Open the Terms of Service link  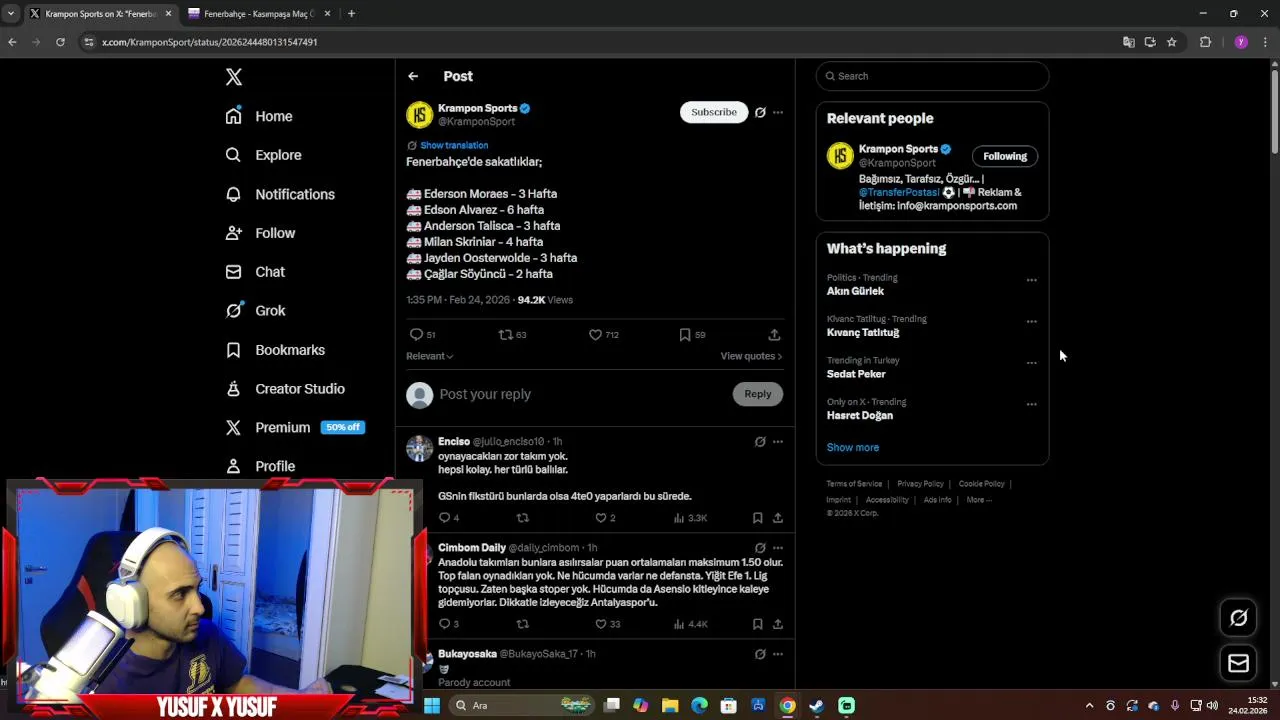pyautogui.click(x=854, y=484)
